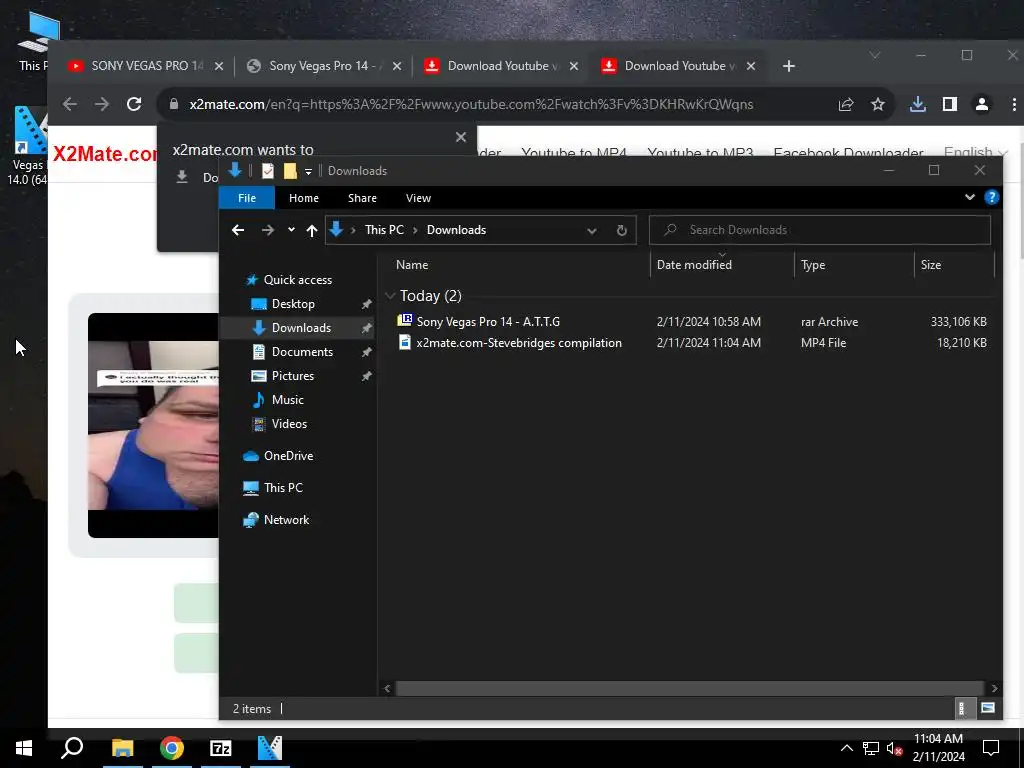Open the Home ribbon tab
This screenshot has width=1024, height=768.
click(x=304, y=198)
